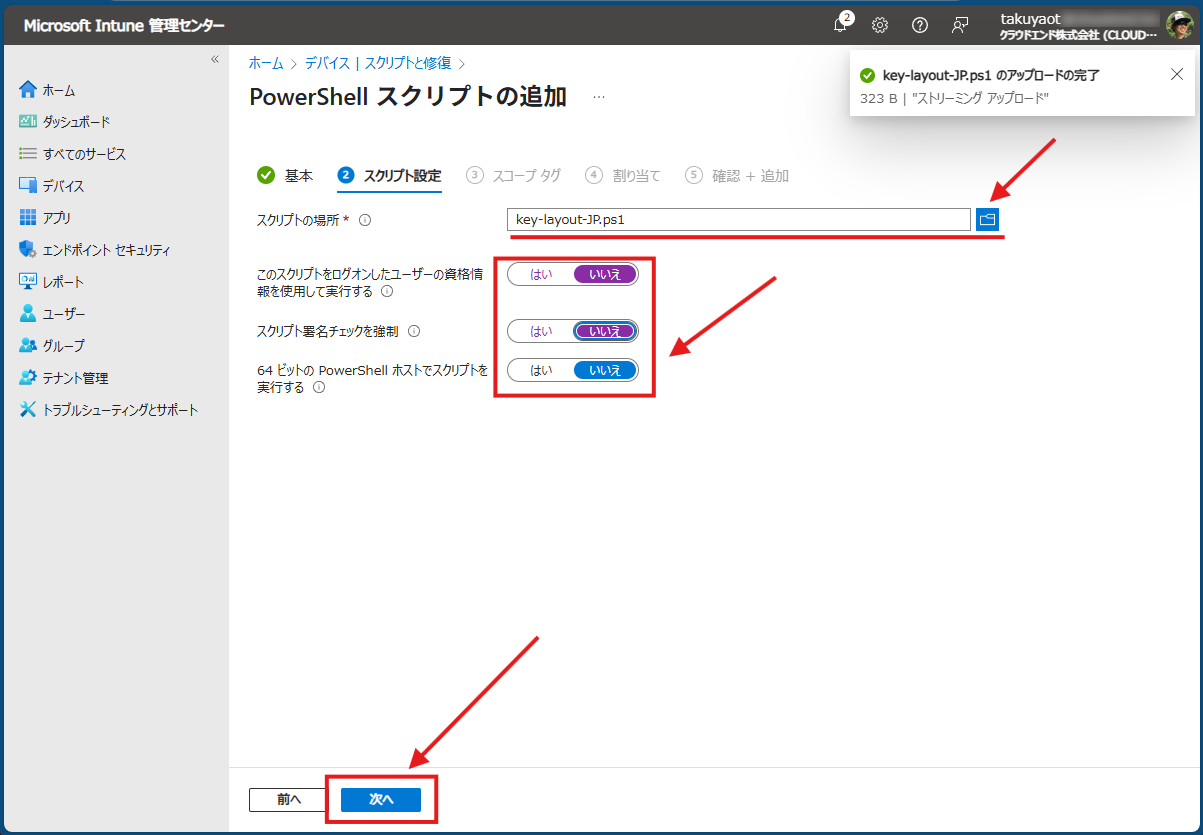Image resolution: width=1203 pixels, height=835 pixels.
Task: Collapse the left navigation with double chevron
Action: click(x=214, y=59)
